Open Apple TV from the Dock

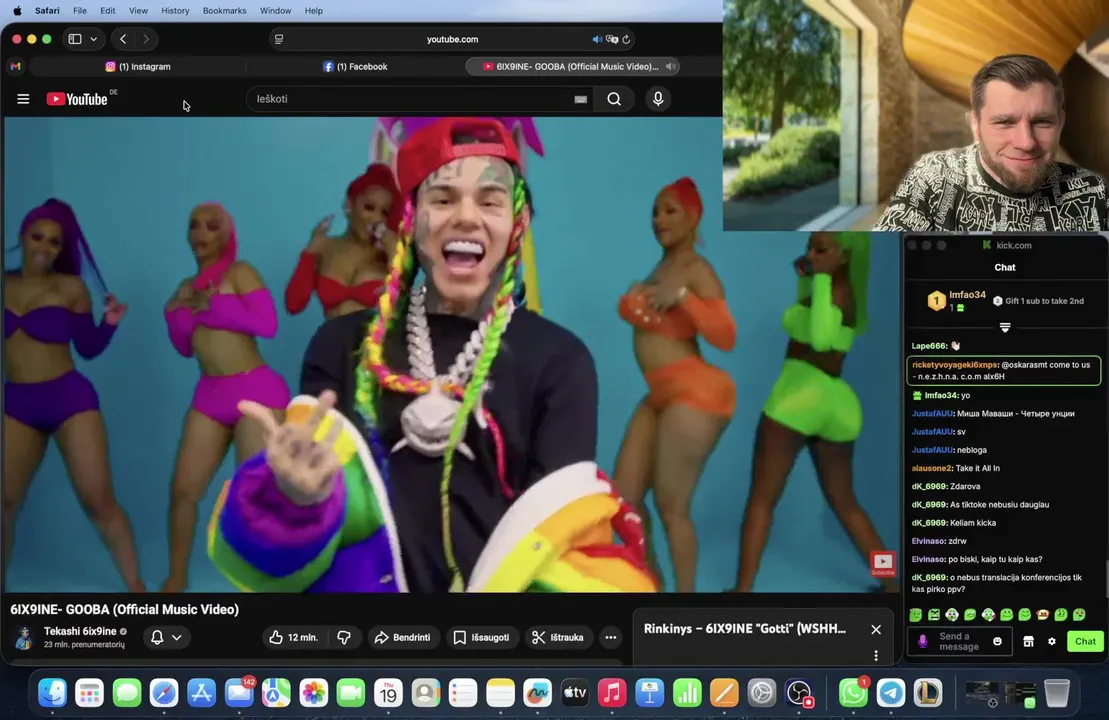tap(575, 693)
